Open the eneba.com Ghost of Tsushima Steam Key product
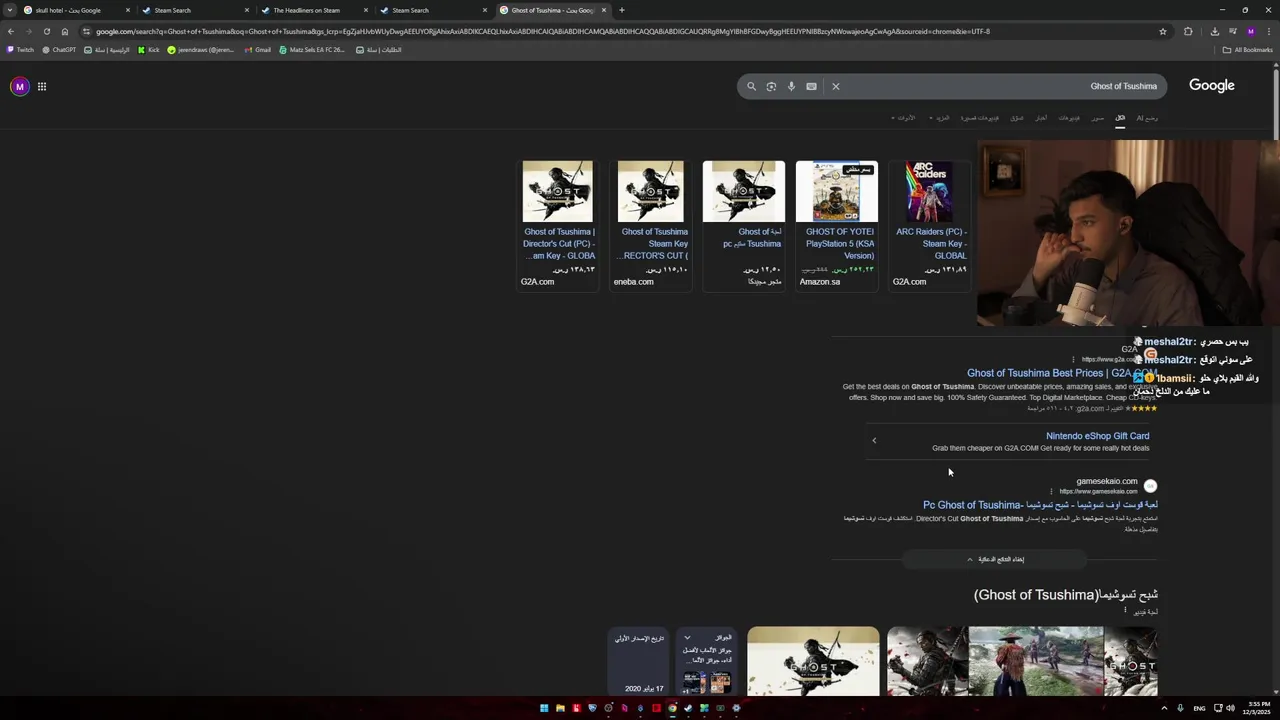1280x720 pixels. 651,225
